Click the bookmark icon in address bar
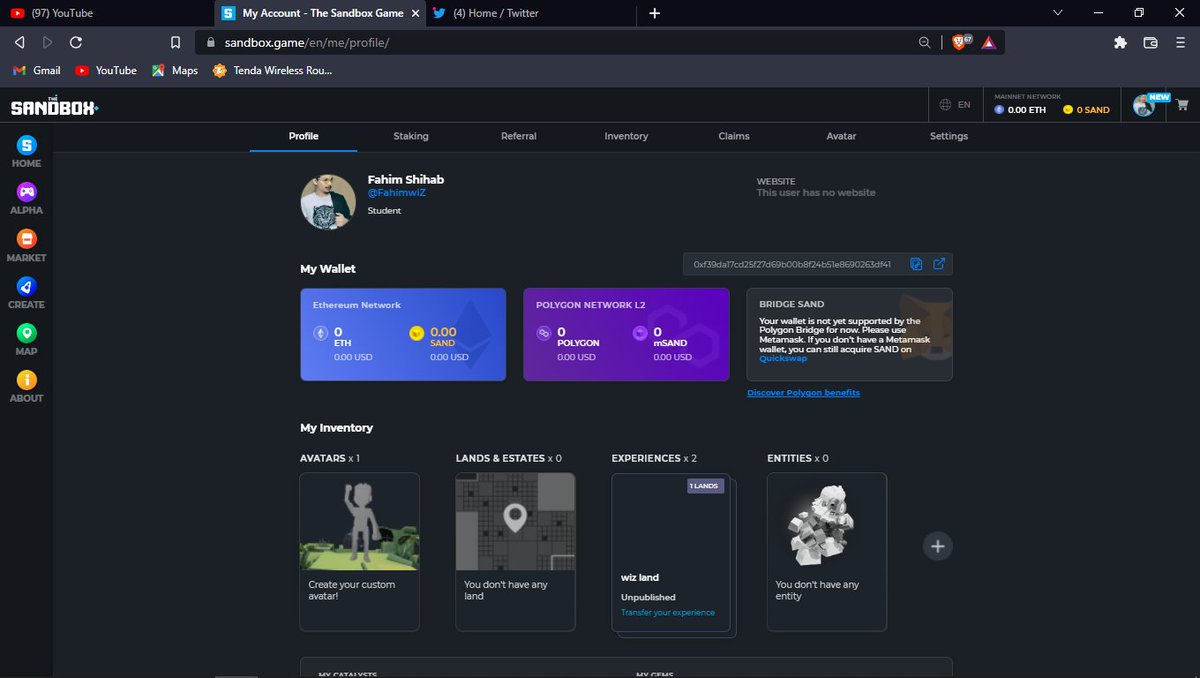1200x678 pixels. click(x=175, y=42)
